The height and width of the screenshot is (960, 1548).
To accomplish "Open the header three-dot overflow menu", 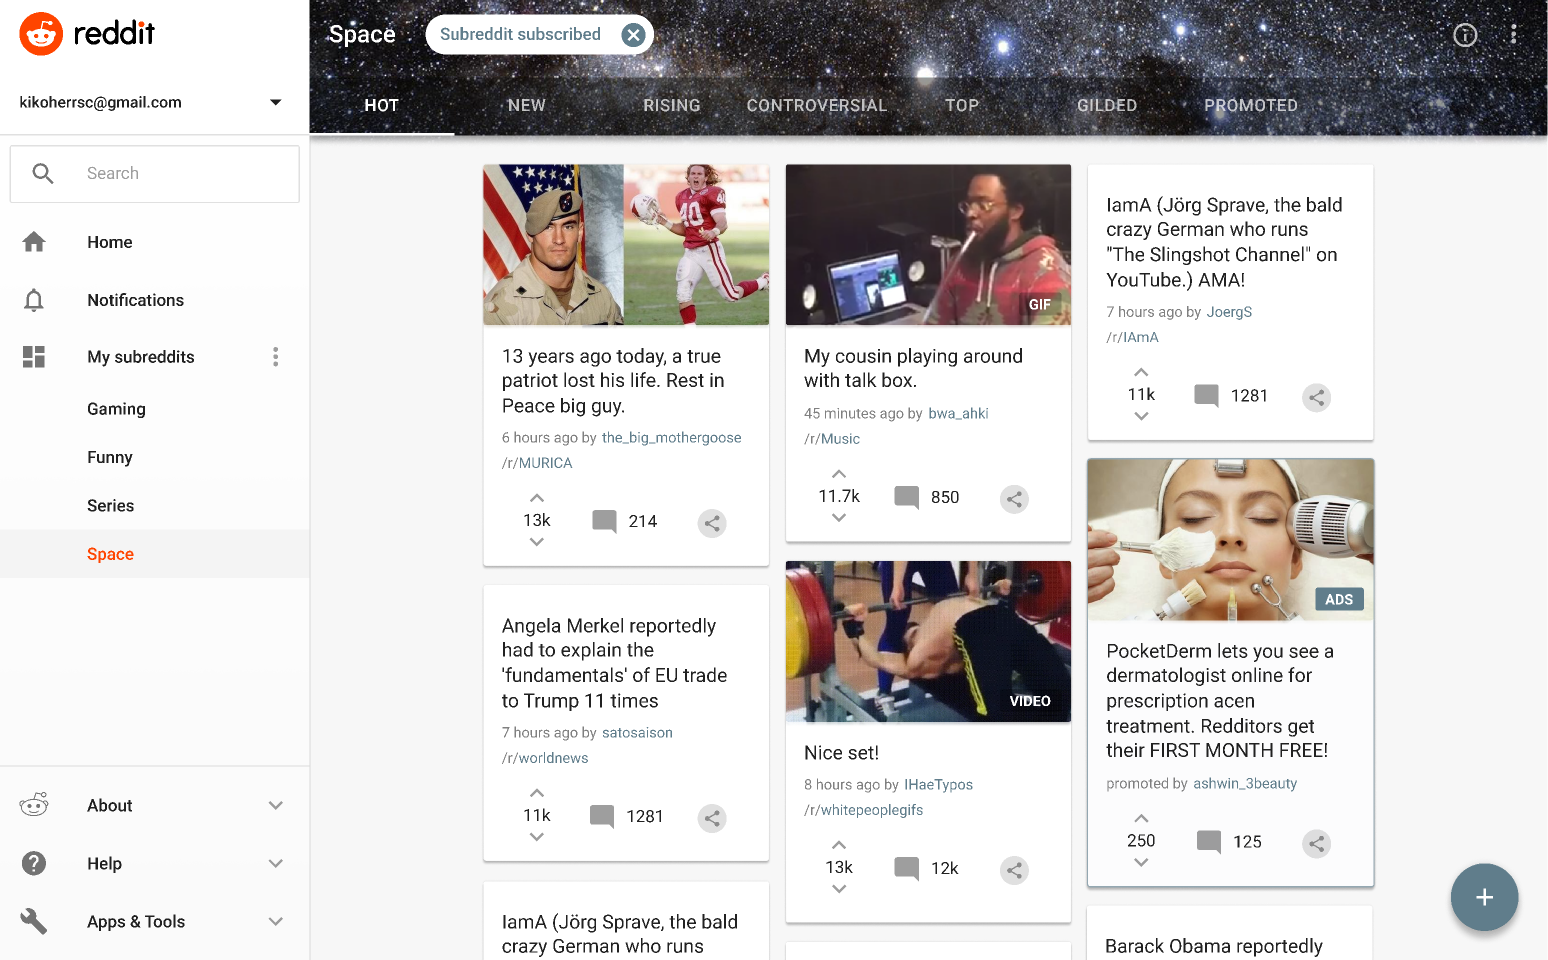I will pyautogui.click(x=1513, y=35).
